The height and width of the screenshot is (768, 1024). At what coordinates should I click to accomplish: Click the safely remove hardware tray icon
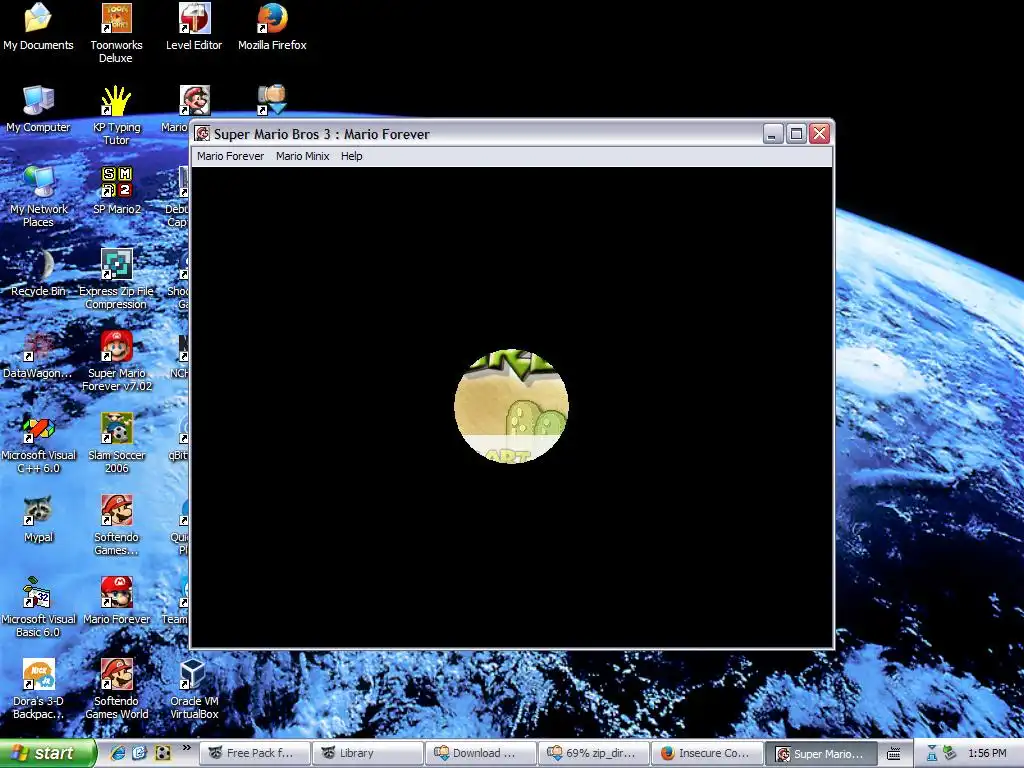click(x=950, y=754)
